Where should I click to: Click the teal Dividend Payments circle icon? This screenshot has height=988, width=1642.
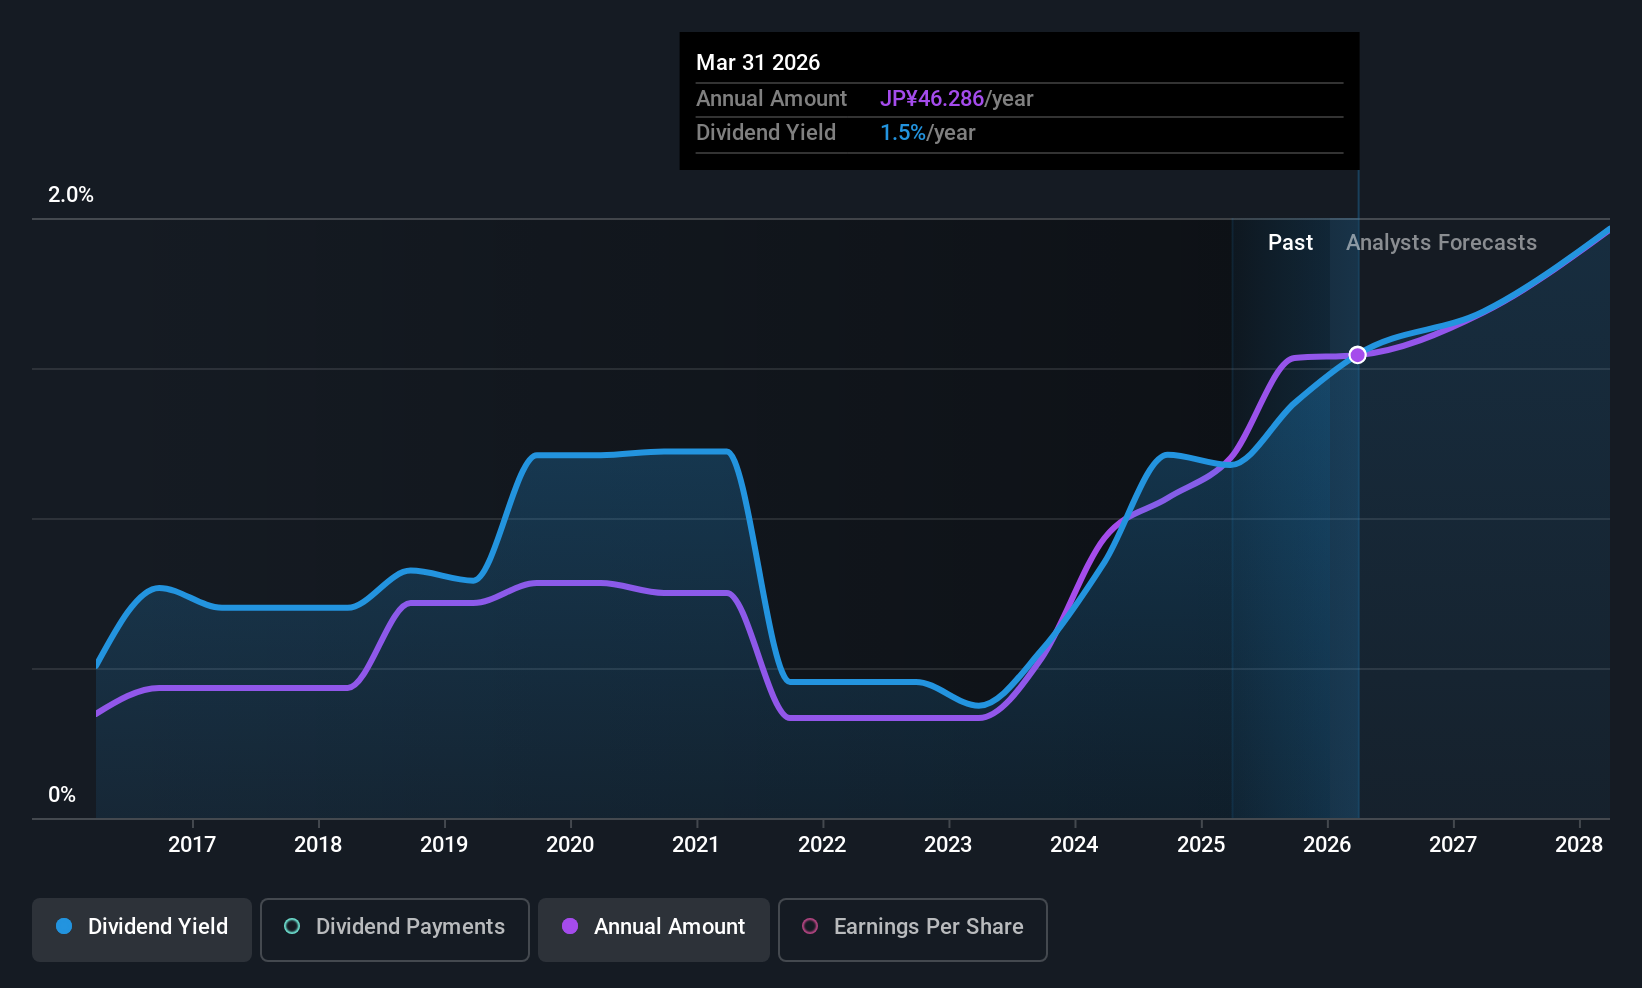292,926
